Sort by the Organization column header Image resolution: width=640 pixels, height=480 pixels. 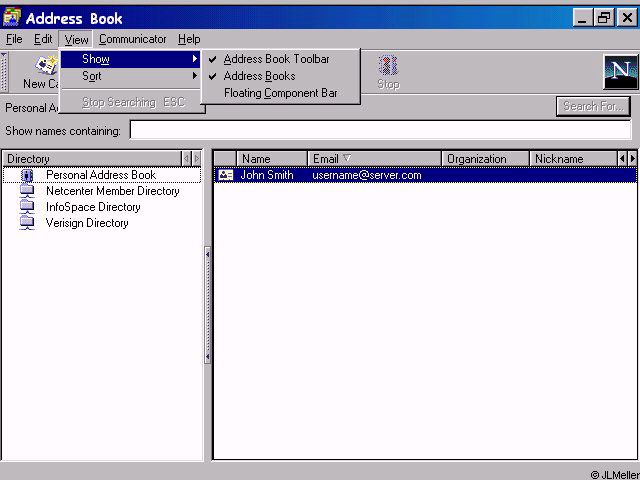click(485, 158)
